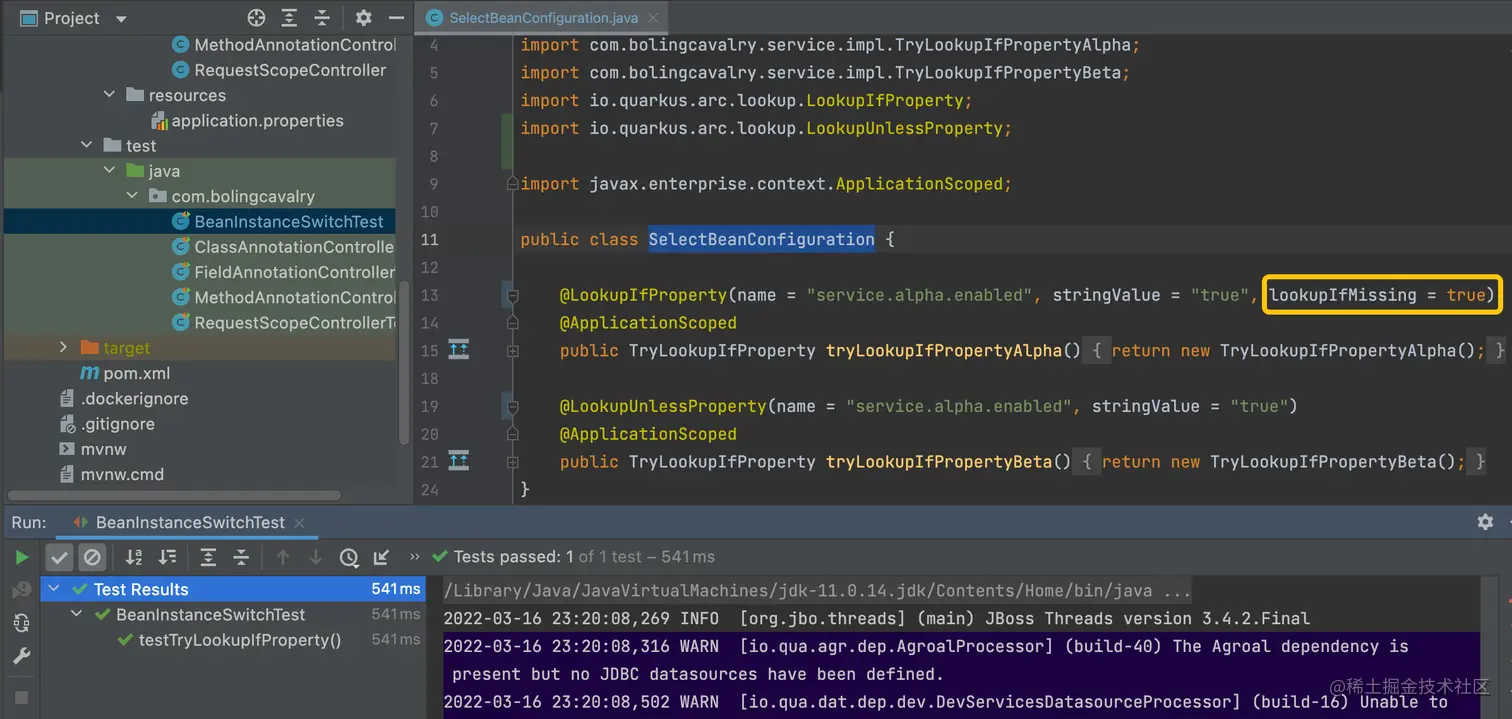Click the bean gutter icon on line 15
Image resolution: width=1512 pixels, height=719 pixels.
459,350
